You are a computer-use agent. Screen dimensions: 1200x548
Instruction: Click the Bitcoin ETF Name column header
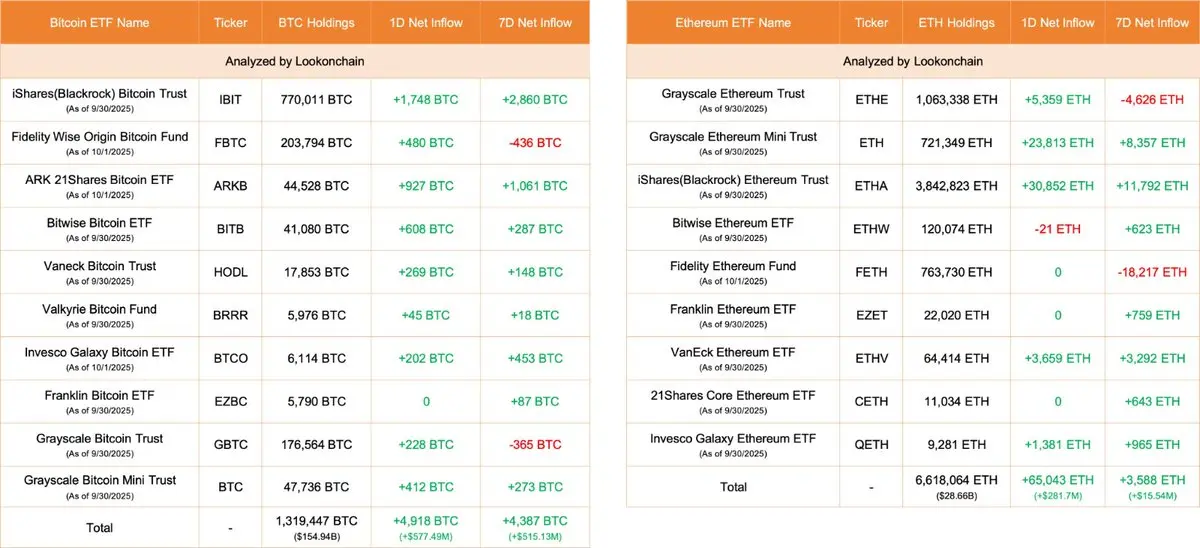(x=99, y=22)
